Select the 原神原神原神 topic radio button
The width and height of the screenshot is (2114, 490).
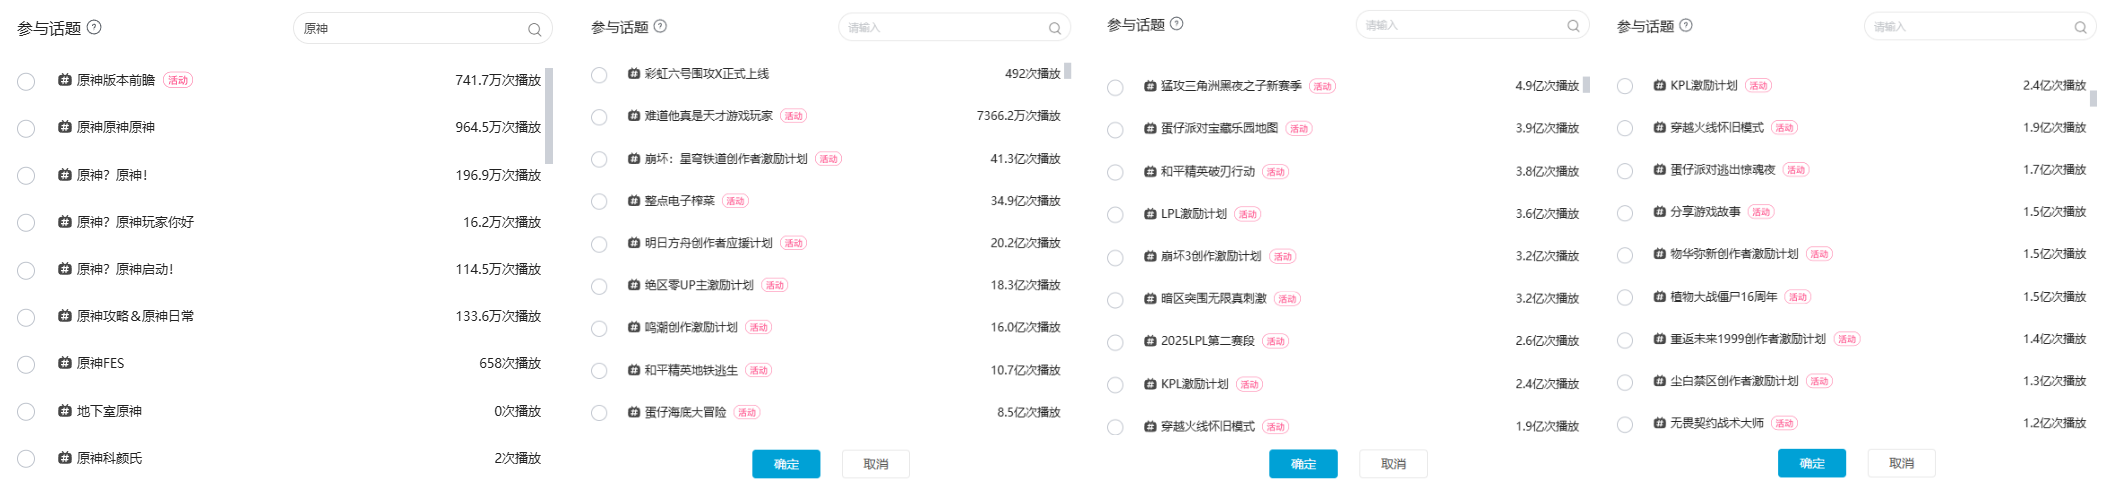(x=26, y=129)
